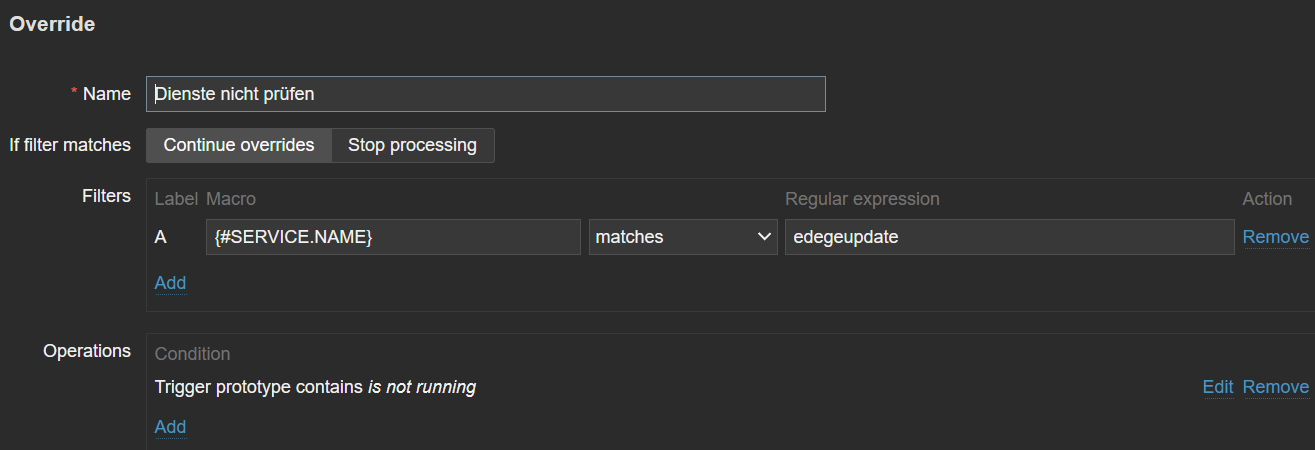This screenshot has width=1315, height=450.
Task: Click the Override dialog heading
Action: [x=52, y=25]
